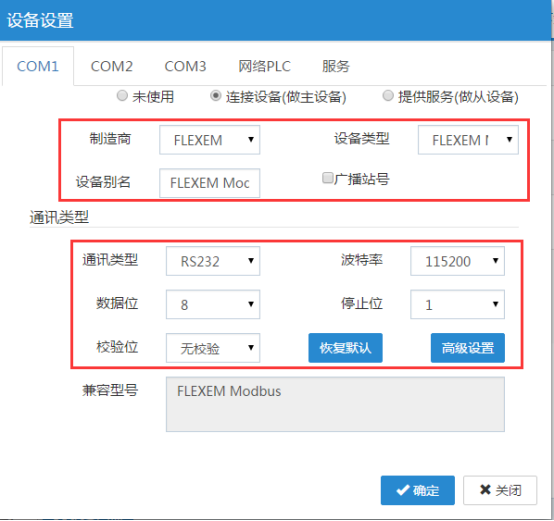The width and height of the screenshot is (554, 521).
Task: Open the 网络PLC tab
Action: click(264, 66)
